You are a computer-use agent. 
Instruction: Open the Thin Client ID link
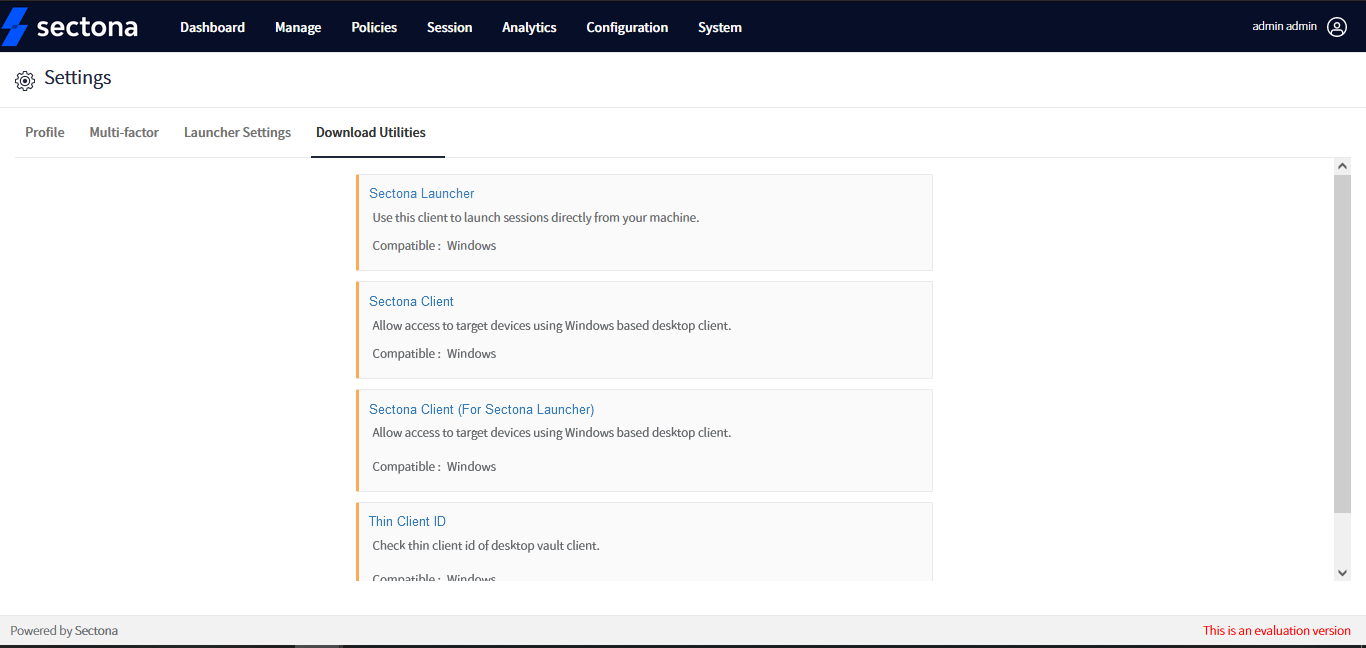tap(407, 521)
